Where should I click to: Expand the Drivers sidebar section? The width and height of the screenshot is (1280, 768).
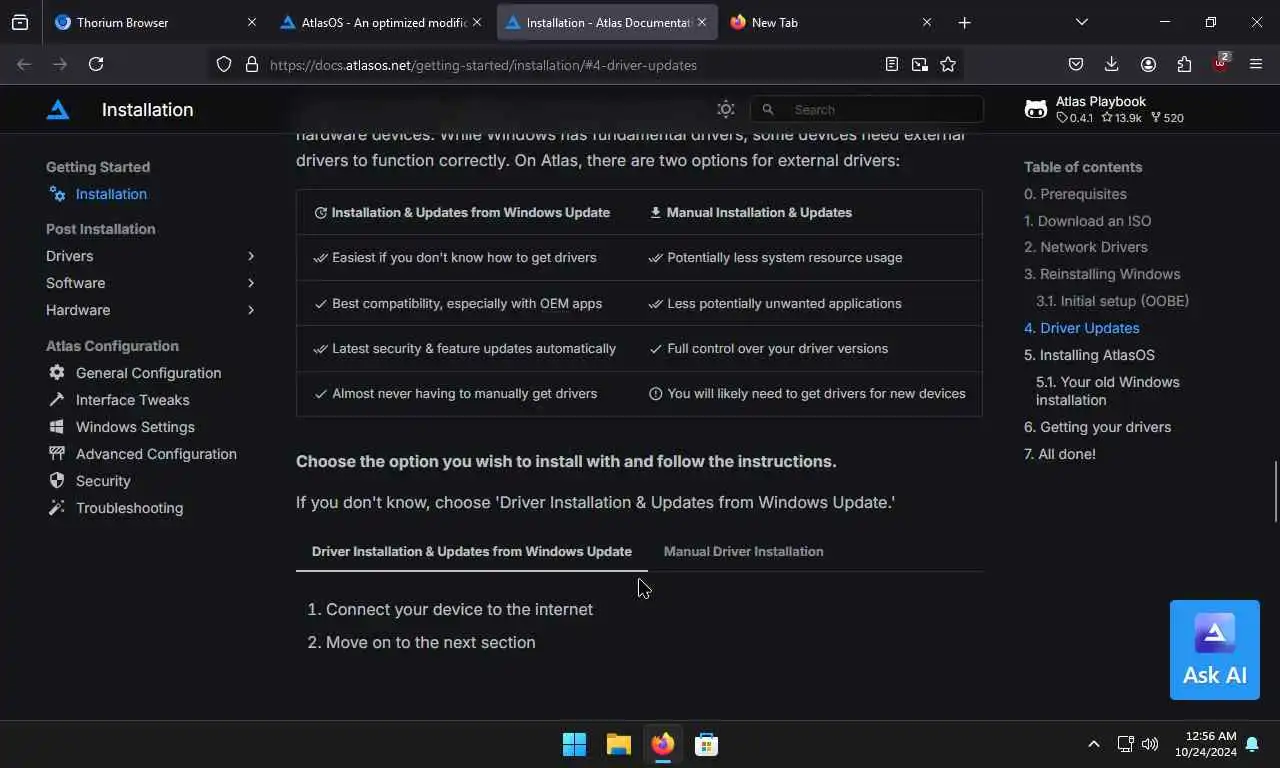pyautogui.click(x=150, y=256)
